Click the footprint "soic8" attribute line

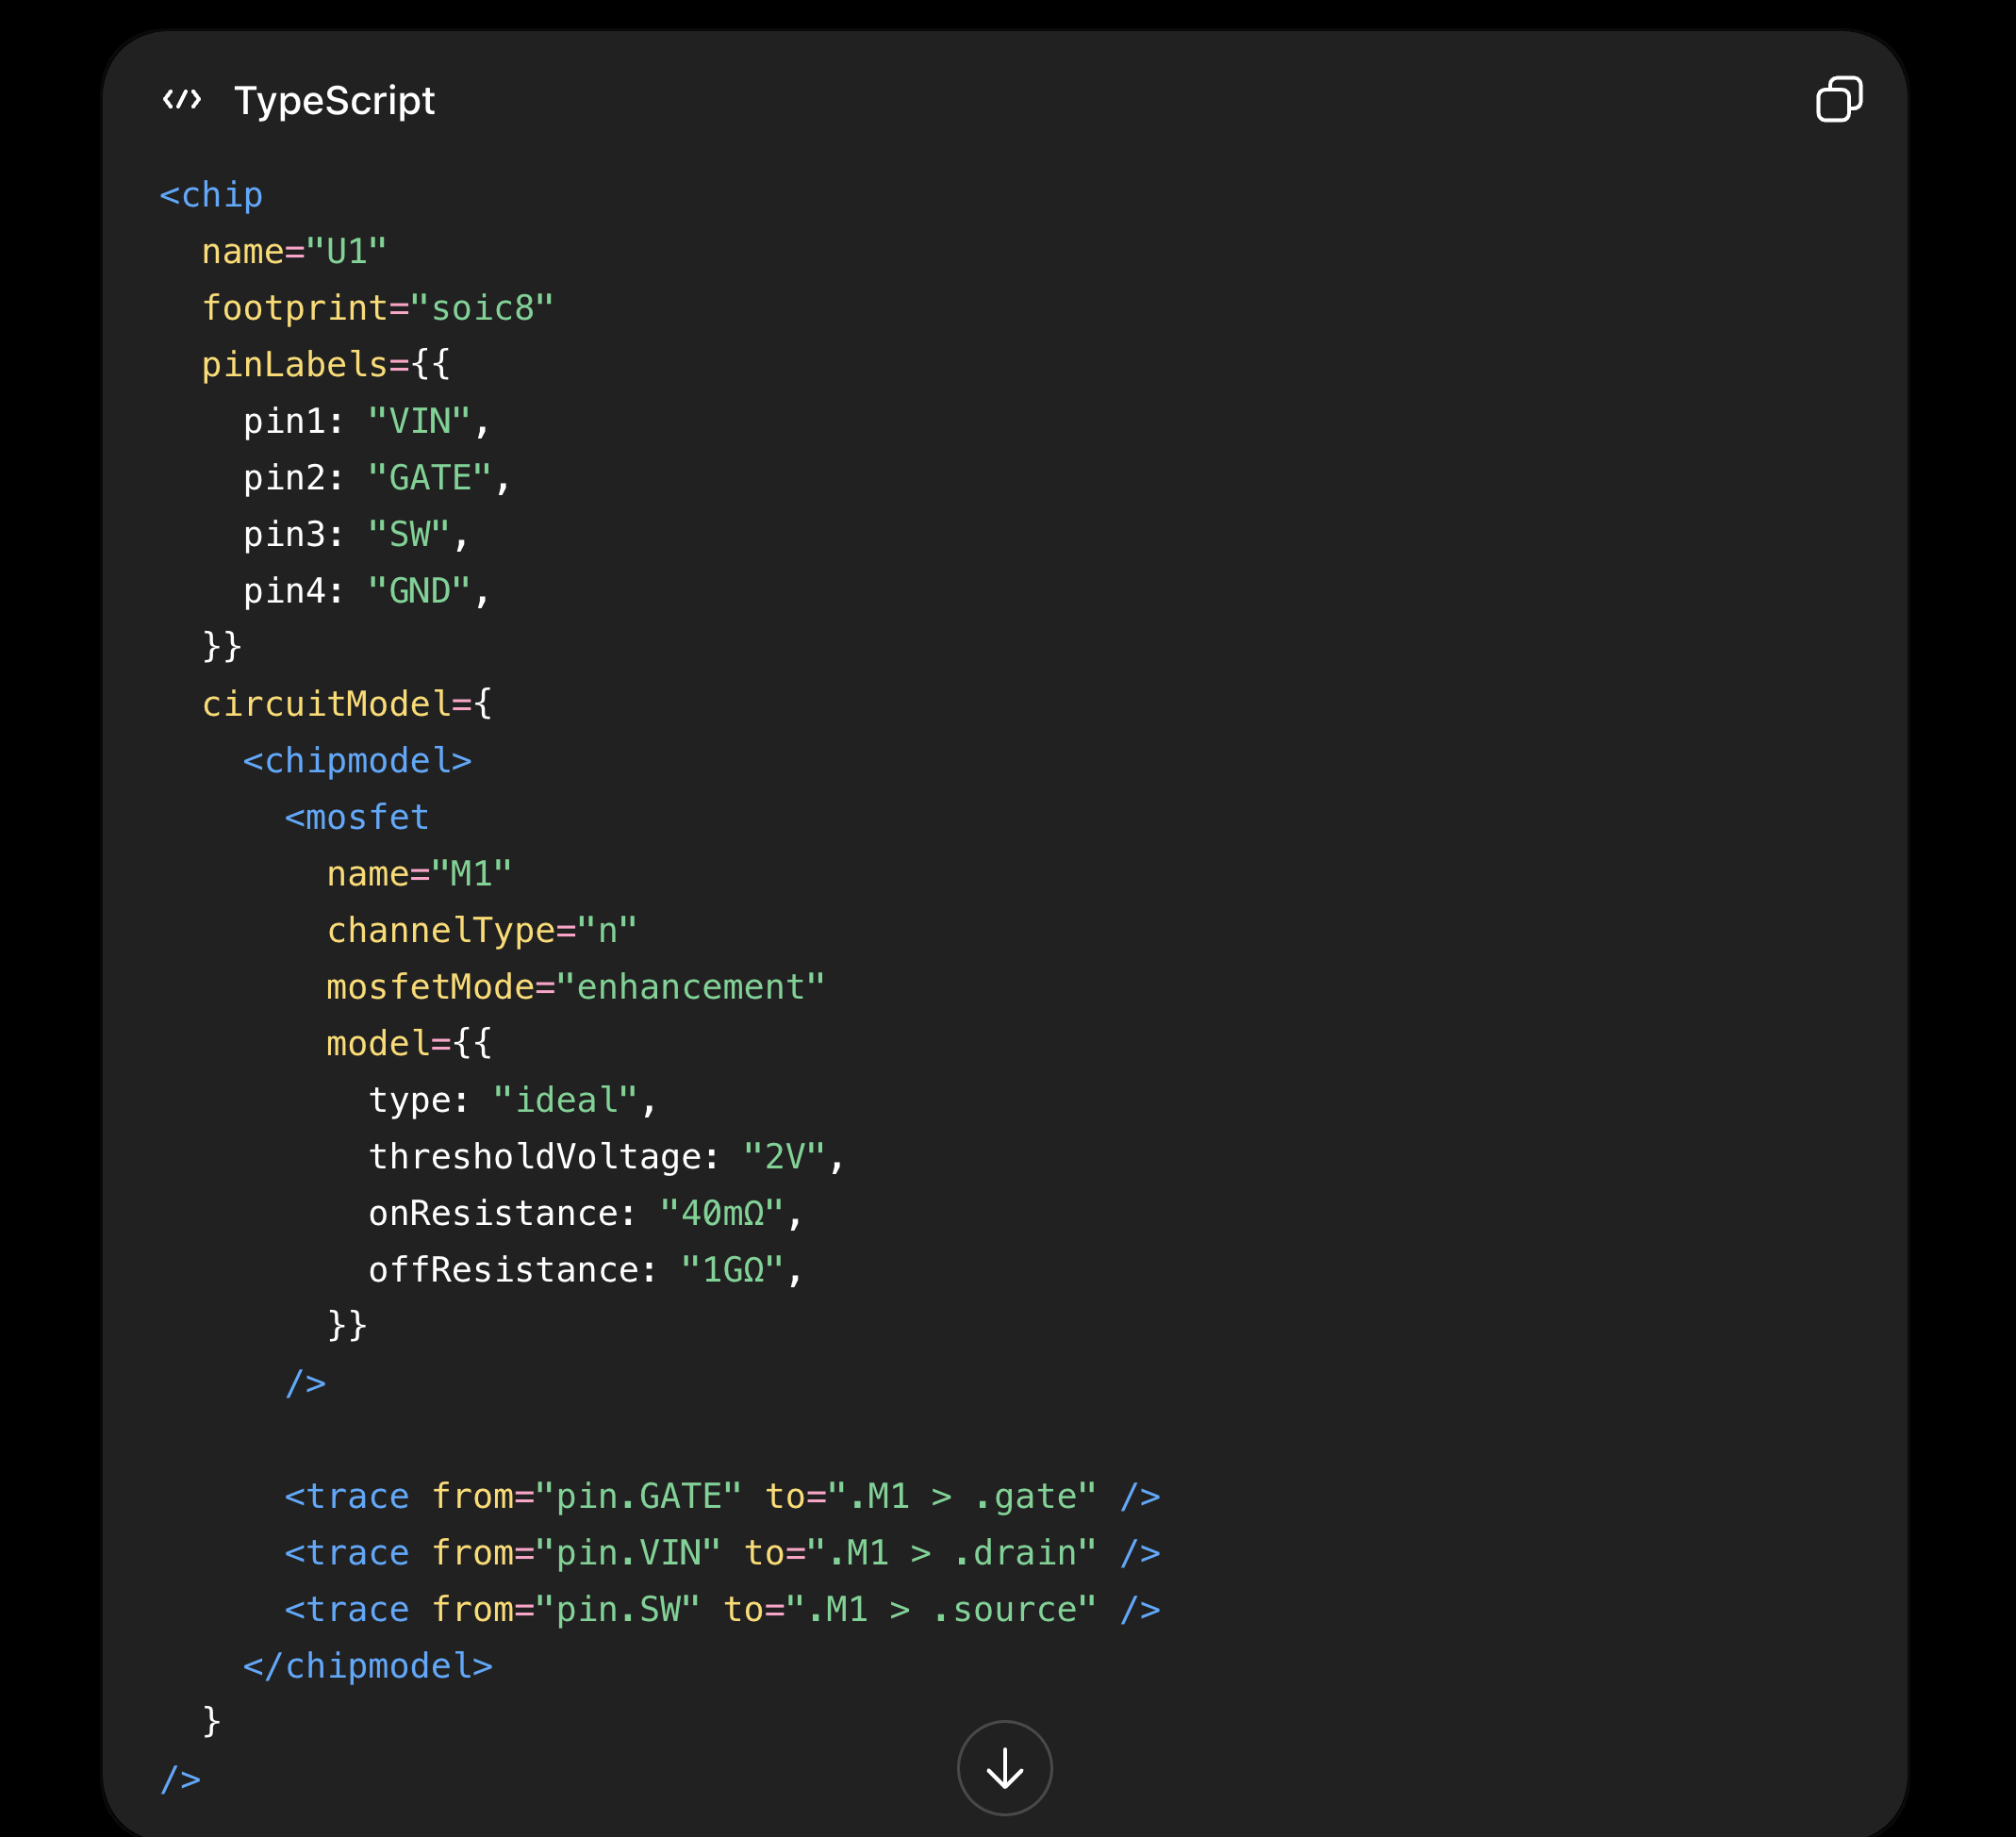click(378, 308)
